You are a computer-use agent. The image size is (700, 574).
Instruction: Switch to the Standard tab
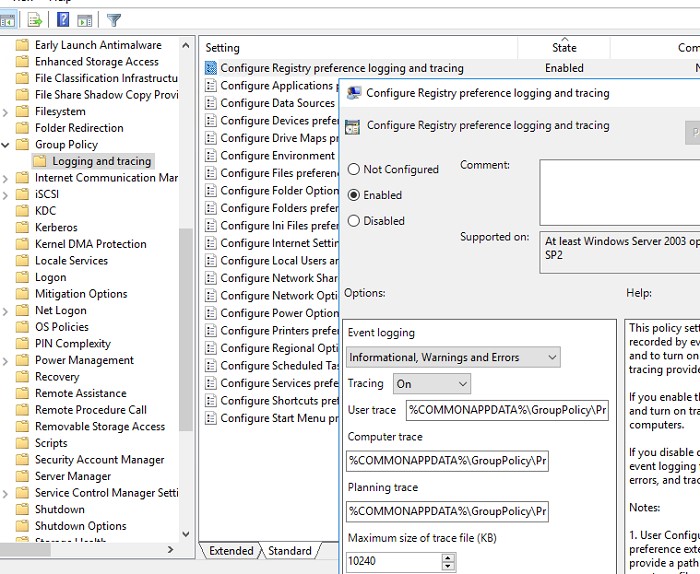coord(290,551)
